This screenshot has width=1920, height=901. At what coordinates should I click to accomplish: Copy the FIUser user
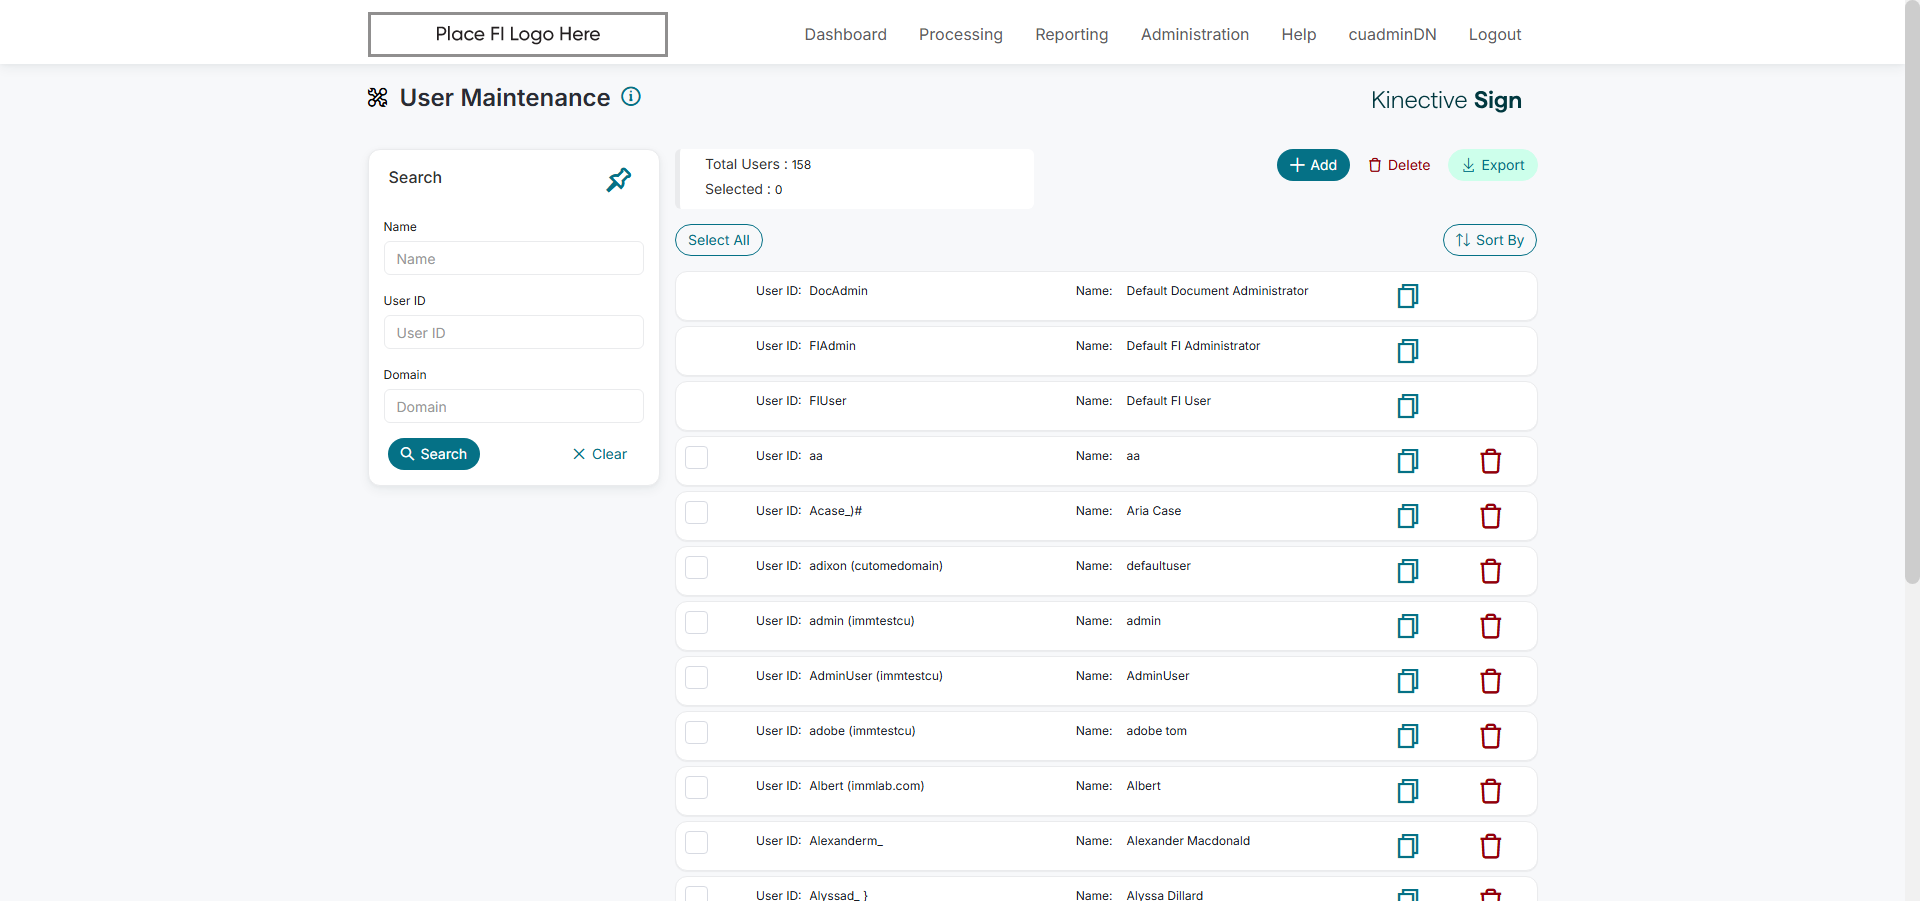(x=1408, y=406)
